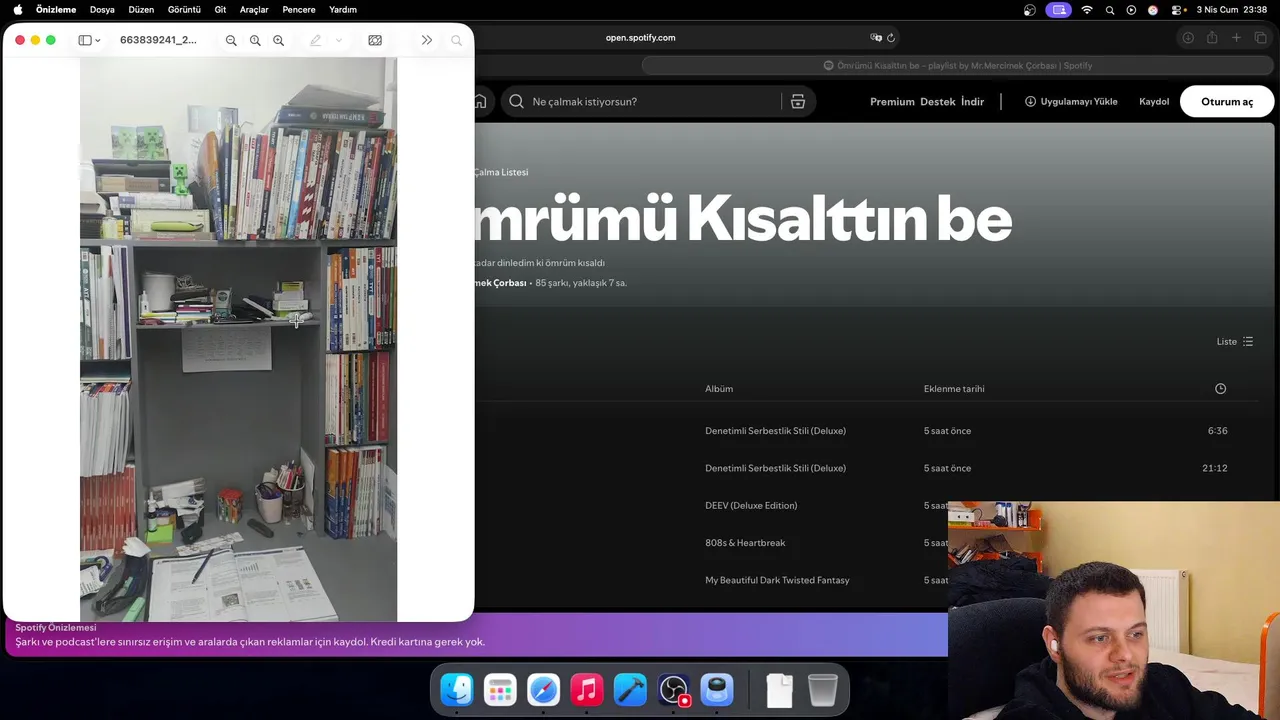Click the 6:36 song duration

1217,431
